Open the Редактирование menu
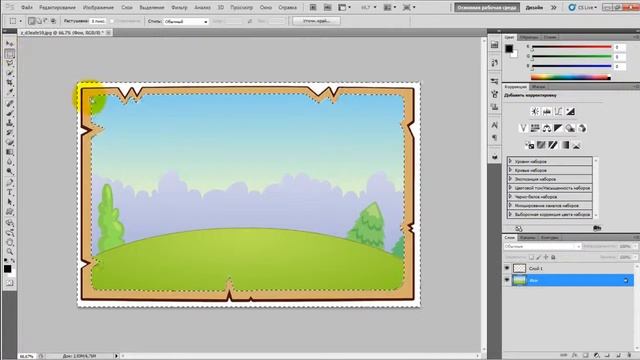The image size is (640, 360). pos(57,7)
